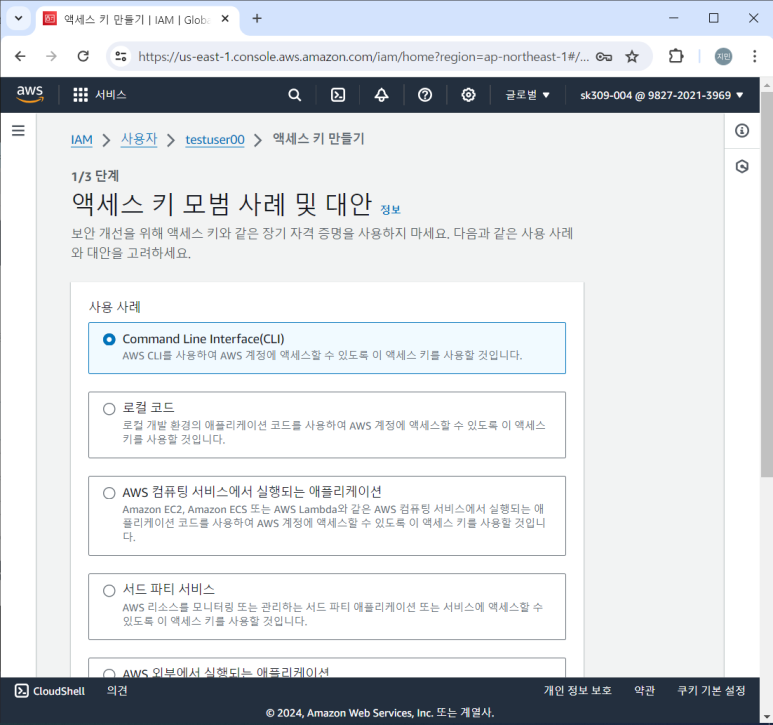The width and height of the screenshot is (773, 725).
Task: Open the 서비스 services grid menu
Action: point(100,95)
